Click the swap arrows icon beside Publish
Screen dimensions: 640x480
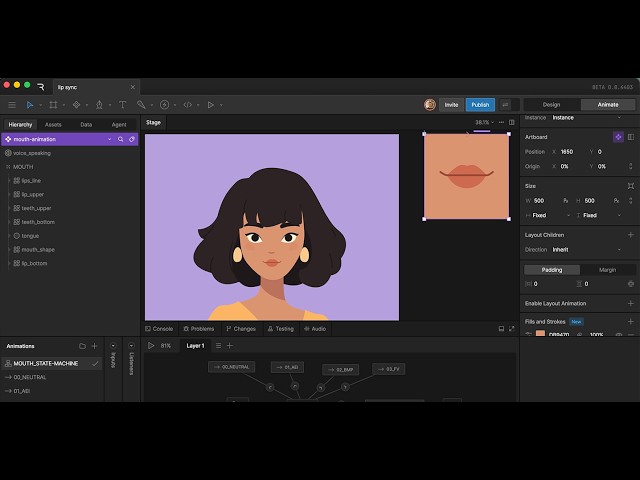(505, 105)
